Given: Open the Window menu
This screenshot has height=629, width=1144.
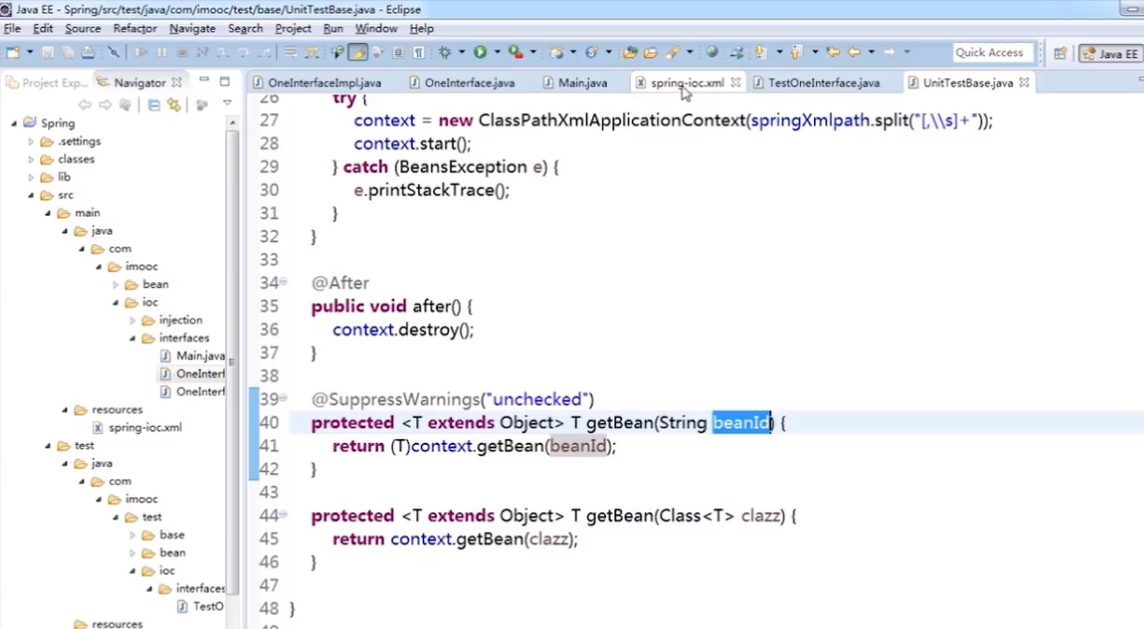Looking at the screenshot, I should 376,28.
